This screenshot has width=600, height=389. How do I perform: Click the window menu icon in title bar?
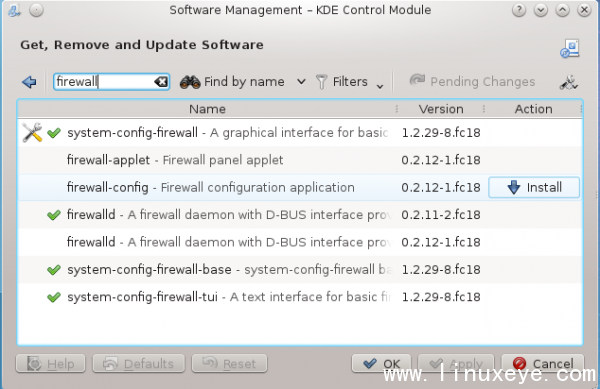(x=36, y=10)
